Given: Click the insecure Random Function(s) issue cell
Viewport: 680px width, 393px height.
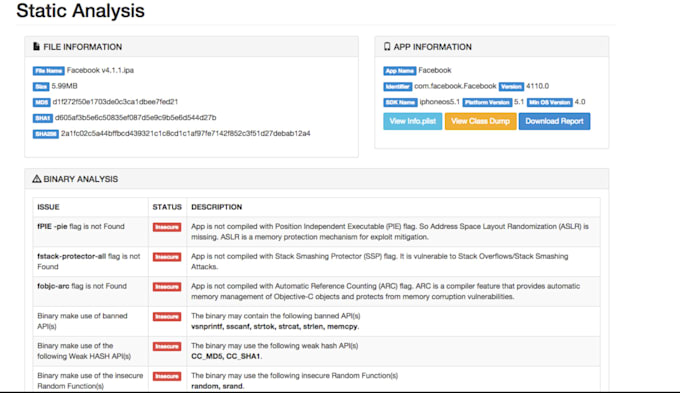Looking at the screenshot, I should (90, 380).
